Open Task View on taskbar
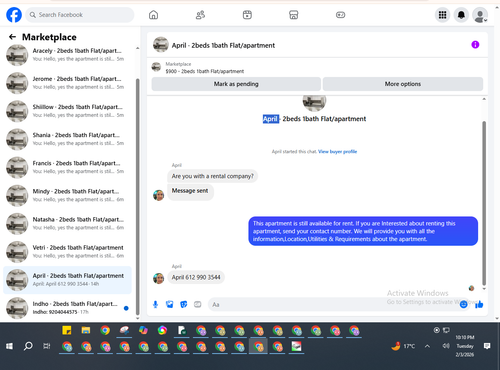 47,346
